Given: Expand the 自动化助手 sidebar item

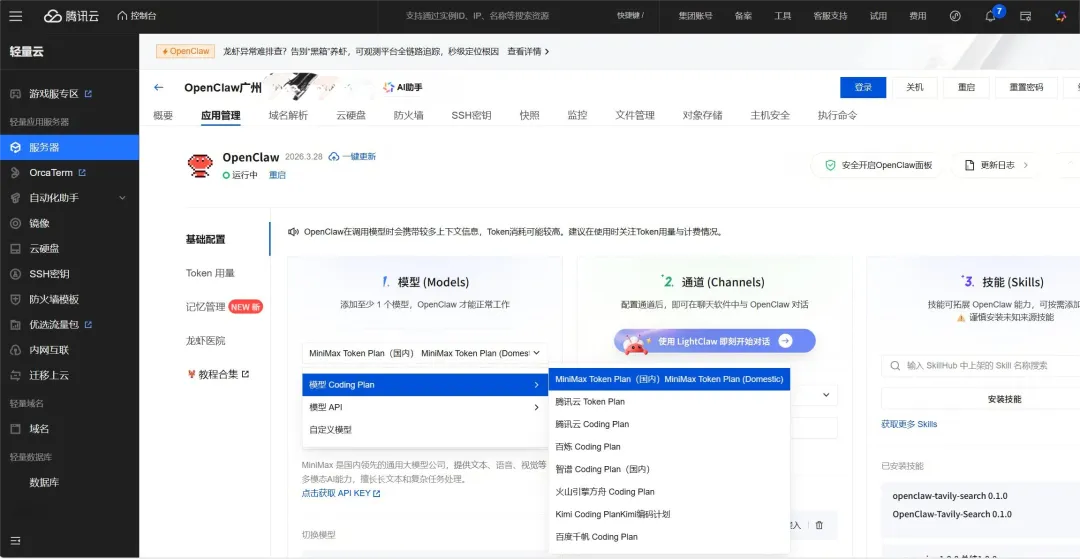Looking at the screenshot, I should click(70, 198).
